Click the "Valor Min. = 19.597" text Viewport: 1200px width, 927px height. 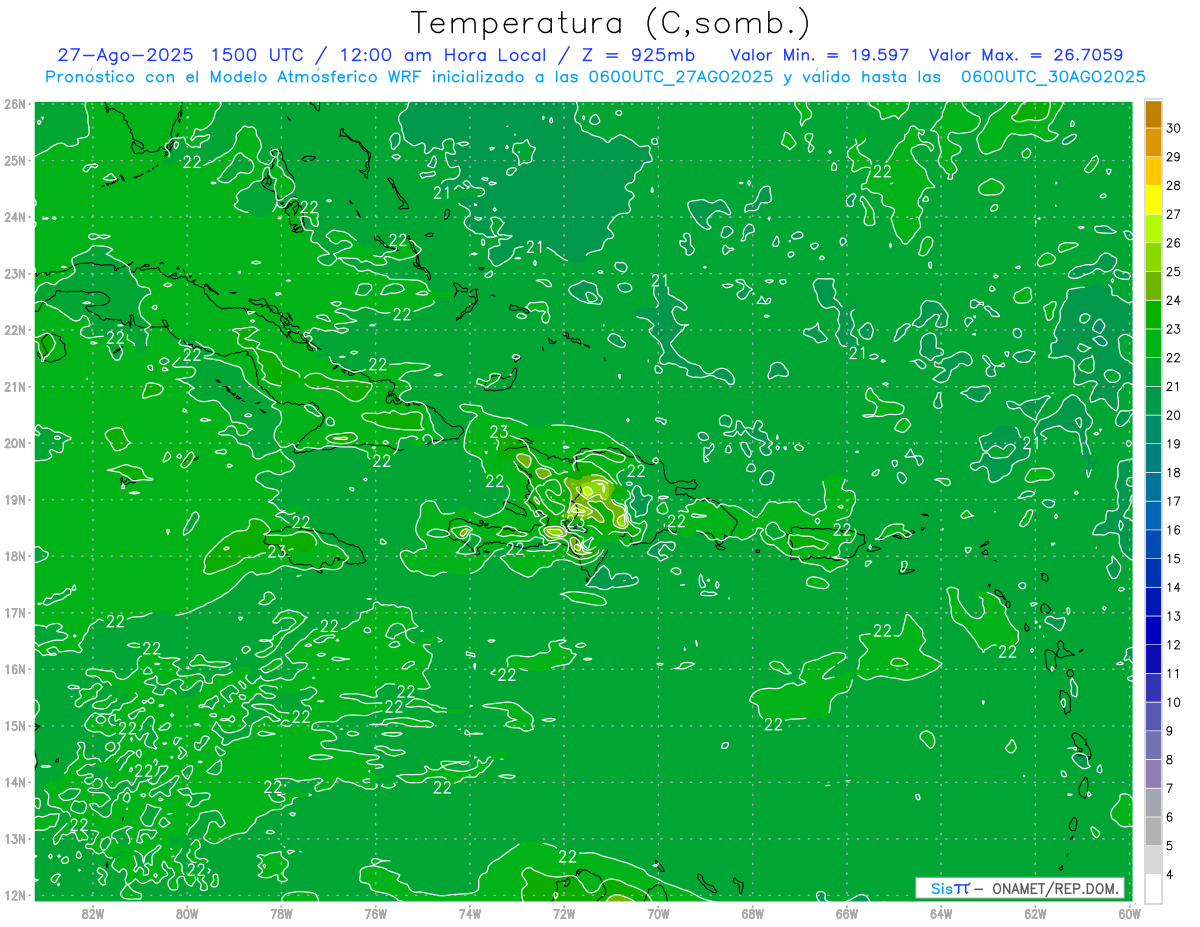pyautogui.click(x=820, y=55)
